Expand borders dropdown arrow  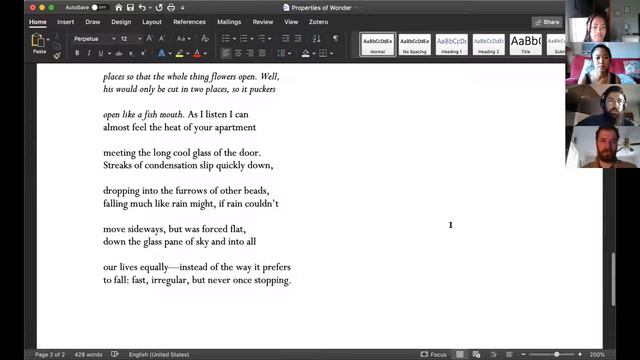[x=331, y=53]
